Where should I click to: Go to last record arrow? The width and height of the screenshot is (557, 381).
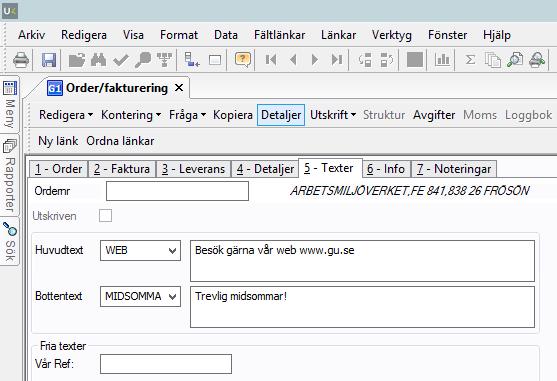[337, 60]
